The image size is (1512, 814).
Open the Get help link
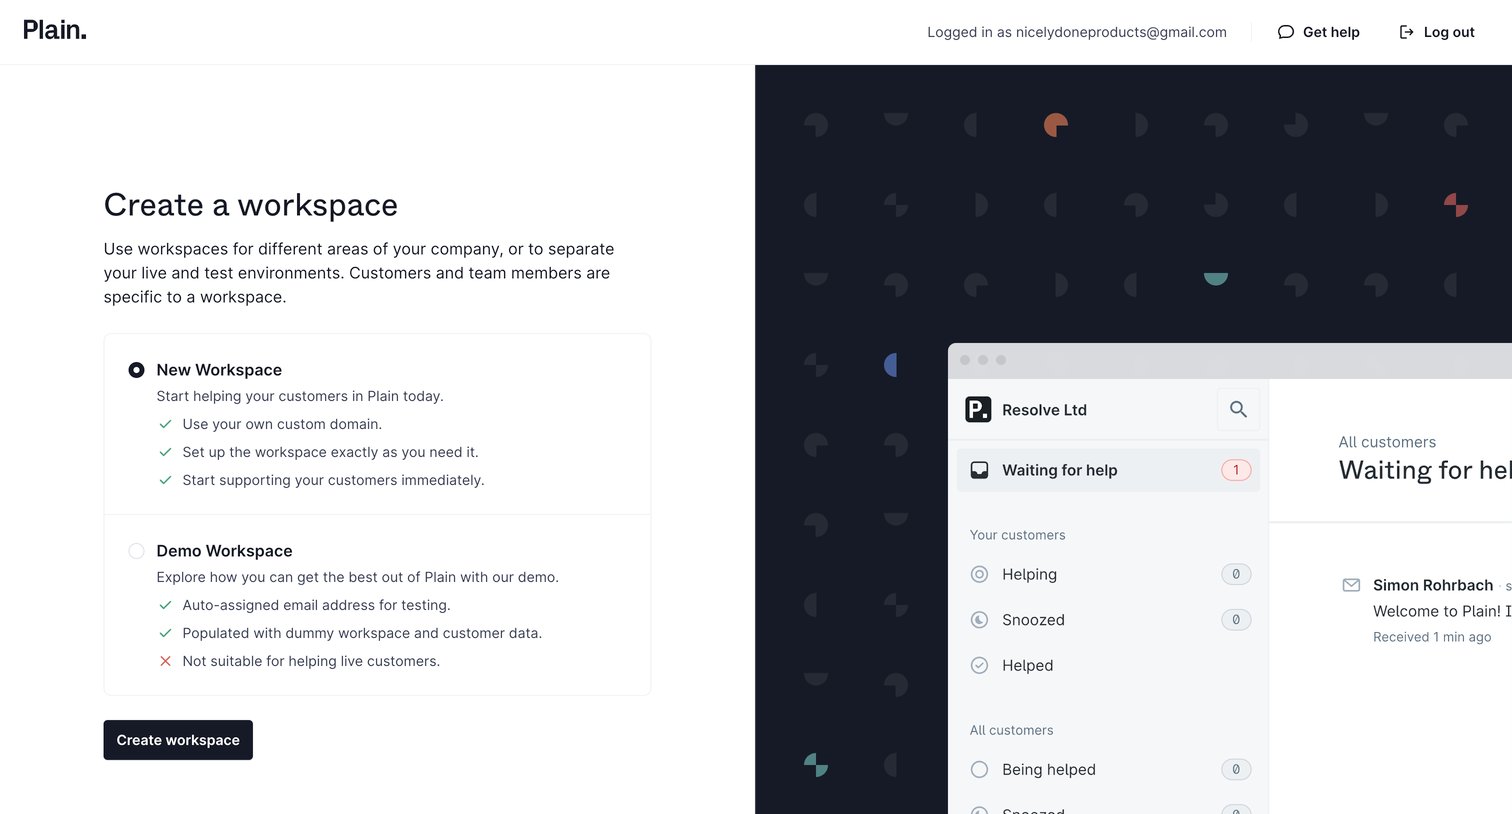(1318, 32)
